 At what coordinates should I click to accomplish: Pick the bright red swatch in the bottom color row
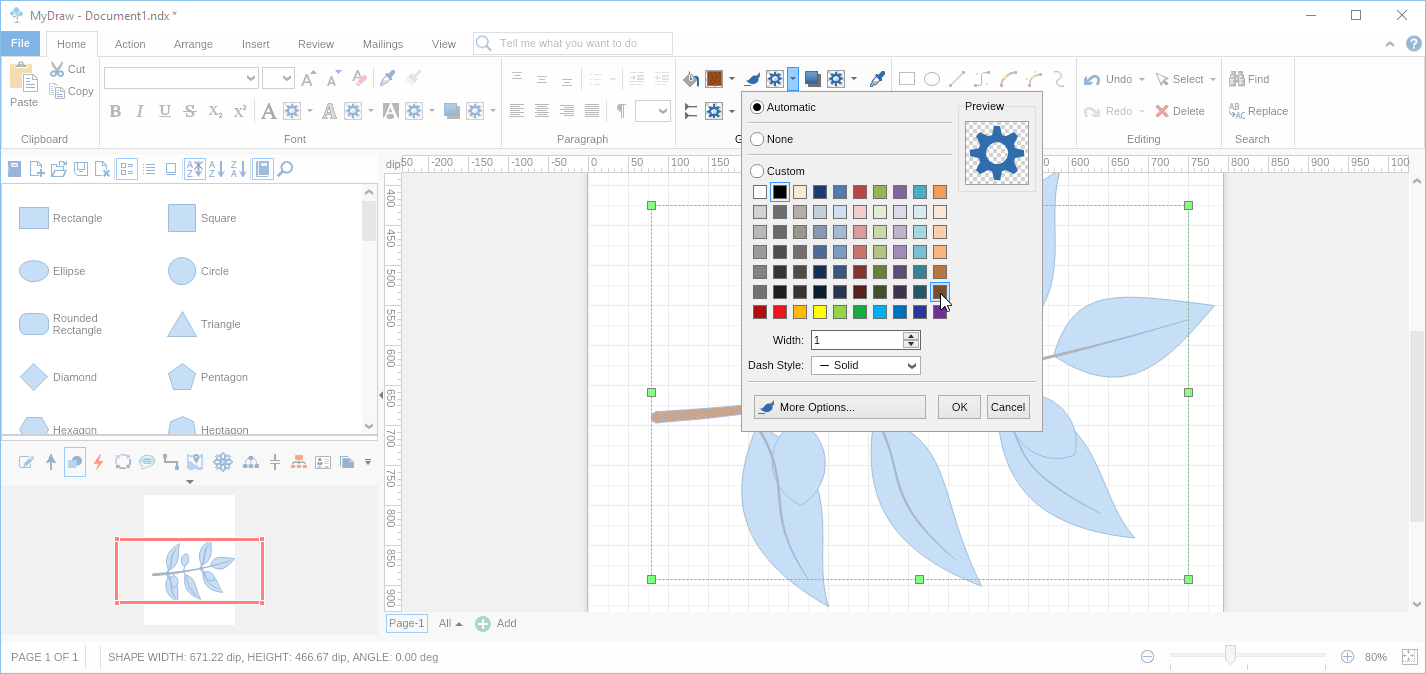780,312
